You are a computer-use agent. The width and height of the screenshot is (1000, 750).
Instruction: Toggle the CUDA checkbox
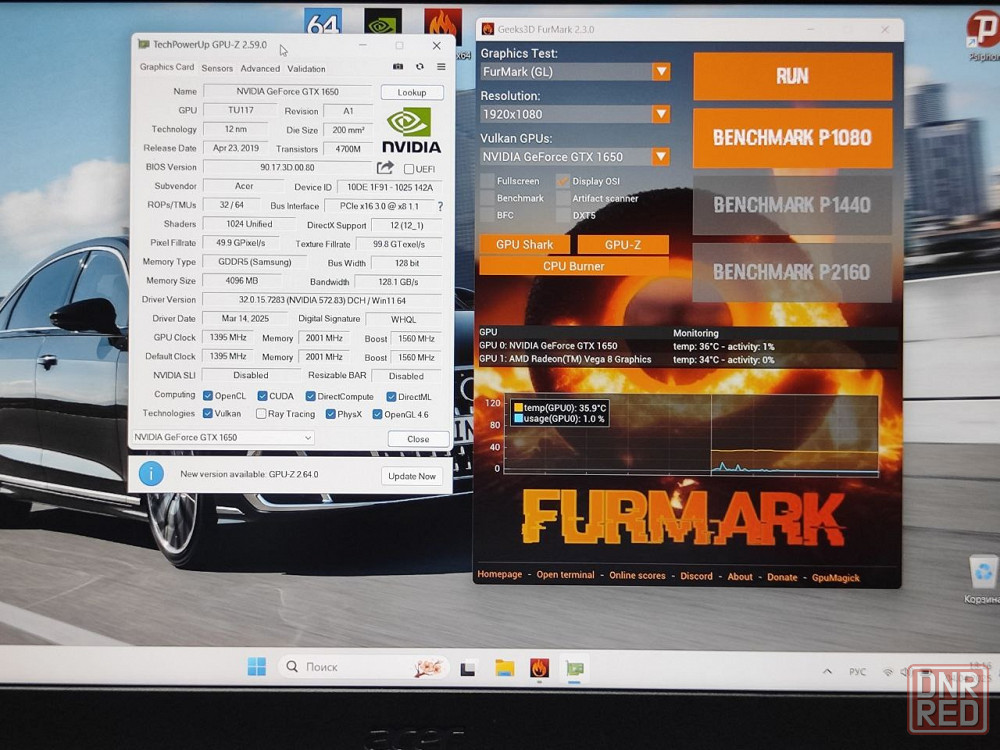pos(262,396)
